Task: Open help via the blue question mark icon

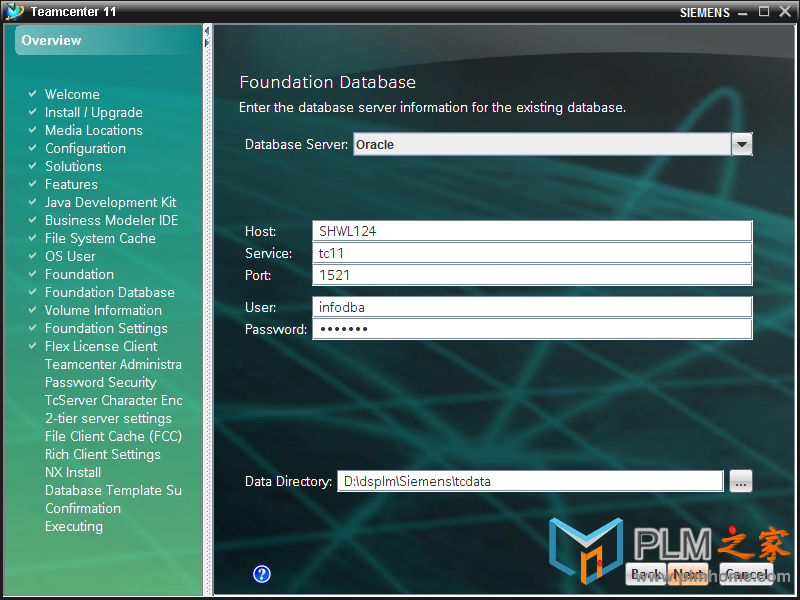Action: (x=262, y=574)
